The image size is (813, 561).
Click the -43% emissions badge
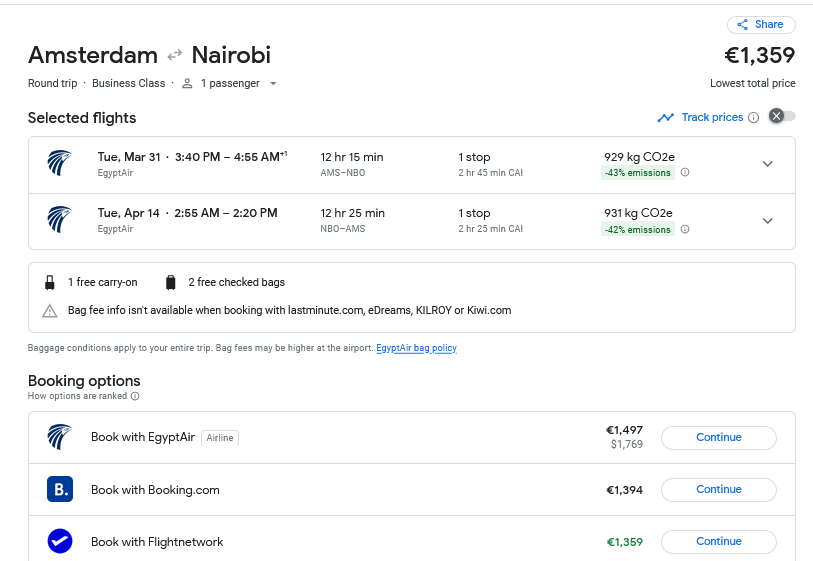637,173
